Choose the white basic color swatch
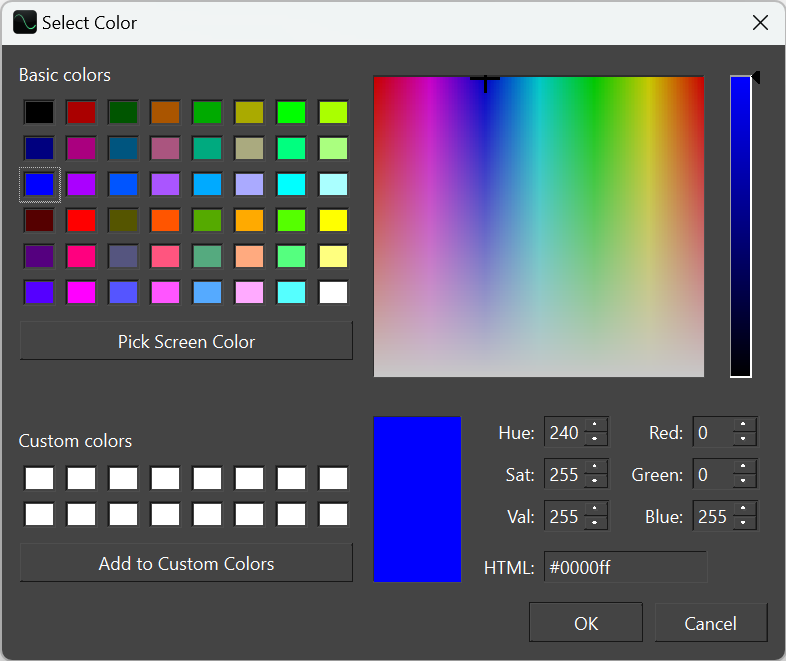The image size is (786, 661). [x=333, y=292]
